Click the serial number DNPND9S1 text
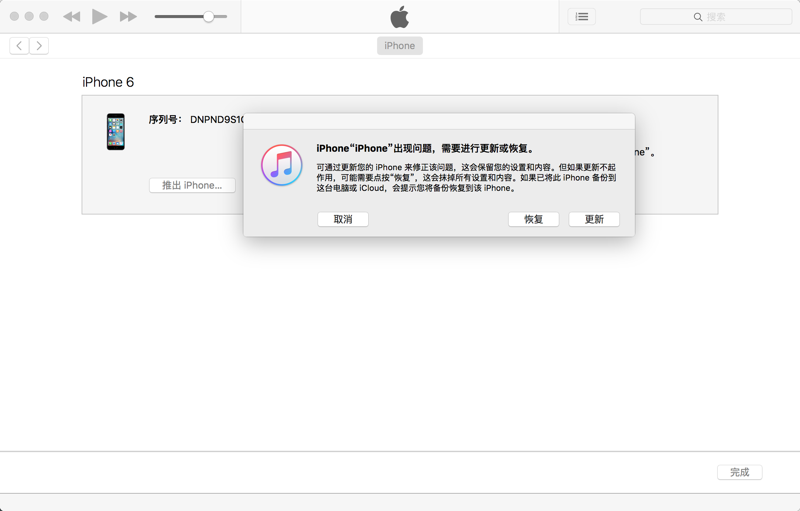800x511 pixels. pos(216,119)
